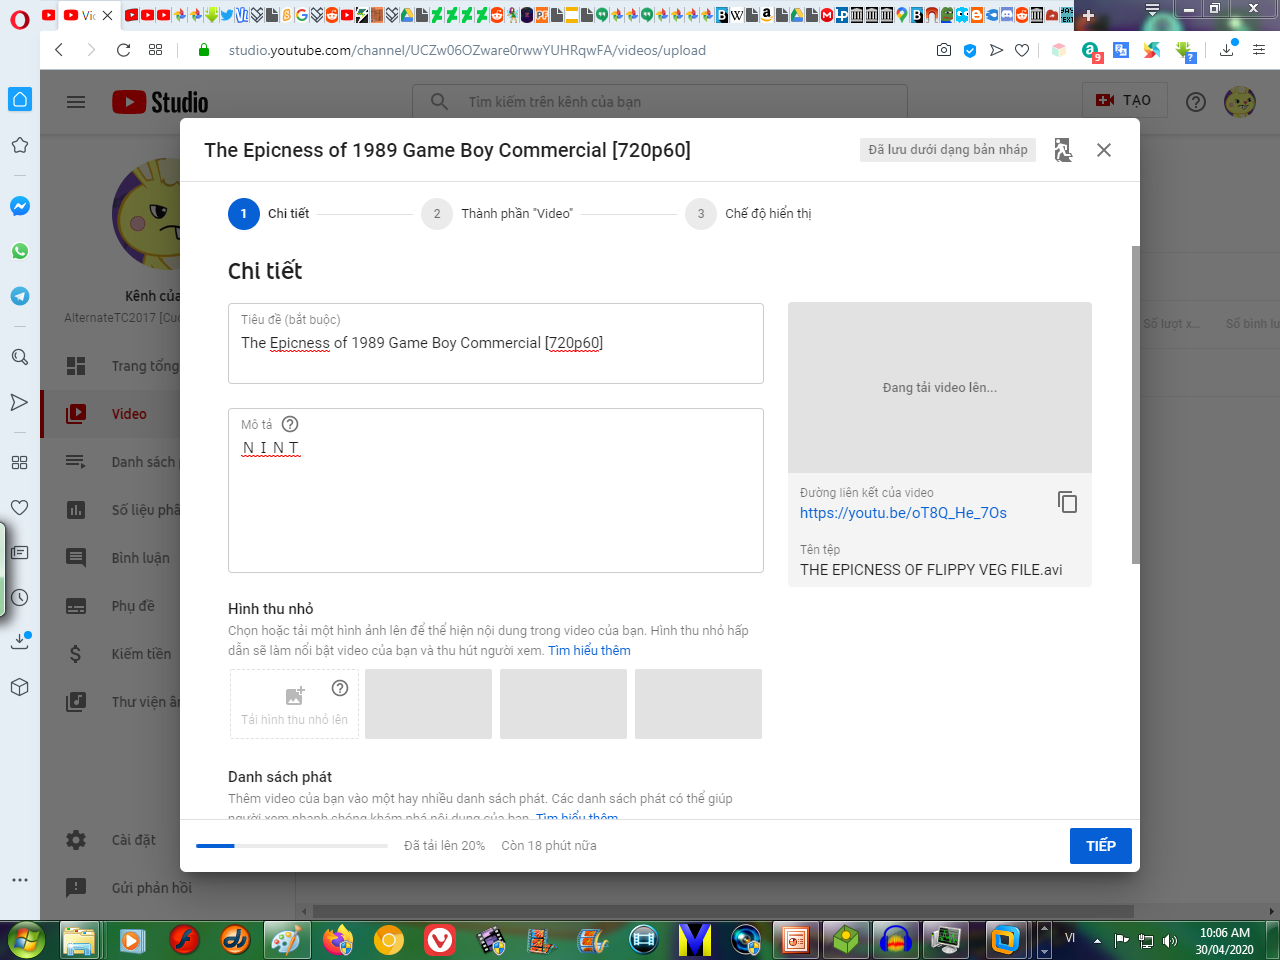The height and width of the screenshot is (960, 1280).
Task: Open Video section in Studio sidebar
Action: tap(110, 414)
